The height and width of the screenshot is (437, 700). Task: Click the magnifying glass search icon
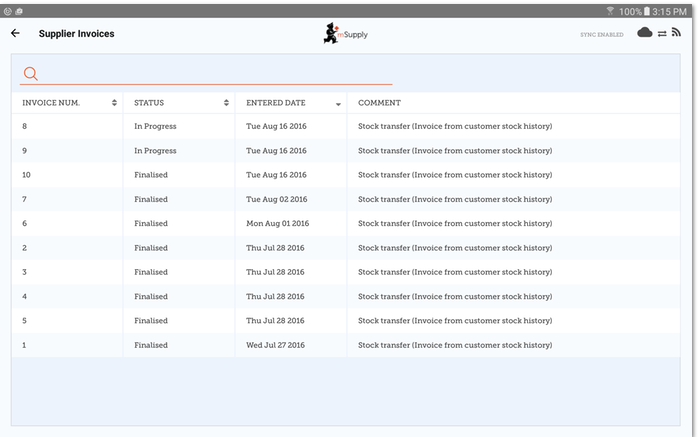tap(30, 74)
